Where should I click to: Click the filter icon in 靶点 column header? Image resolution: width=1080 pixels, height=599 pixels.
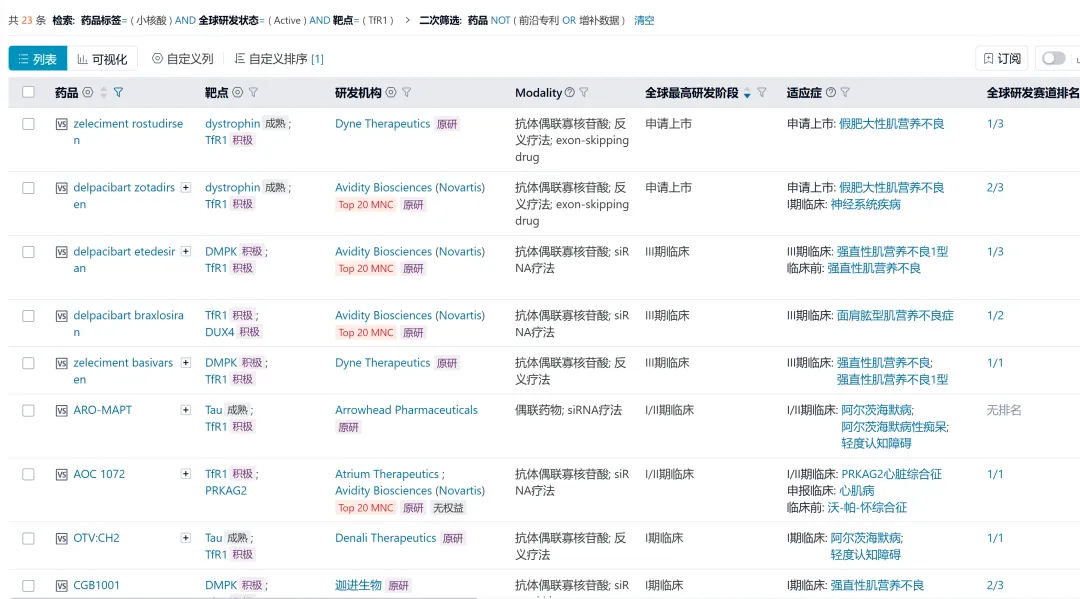(x=253, y=92)
